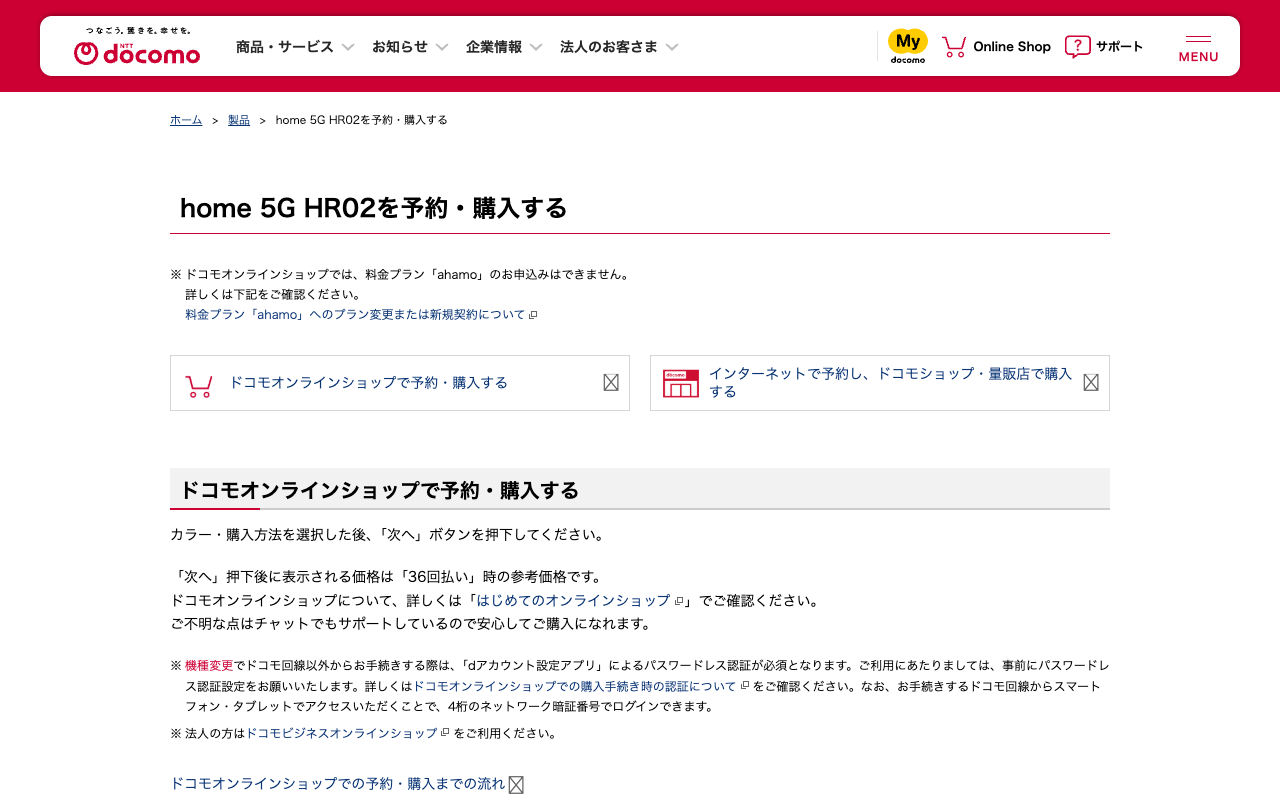Click the red 機種変更 text
The image size is (1280, 800).
(x=209, y=665)
